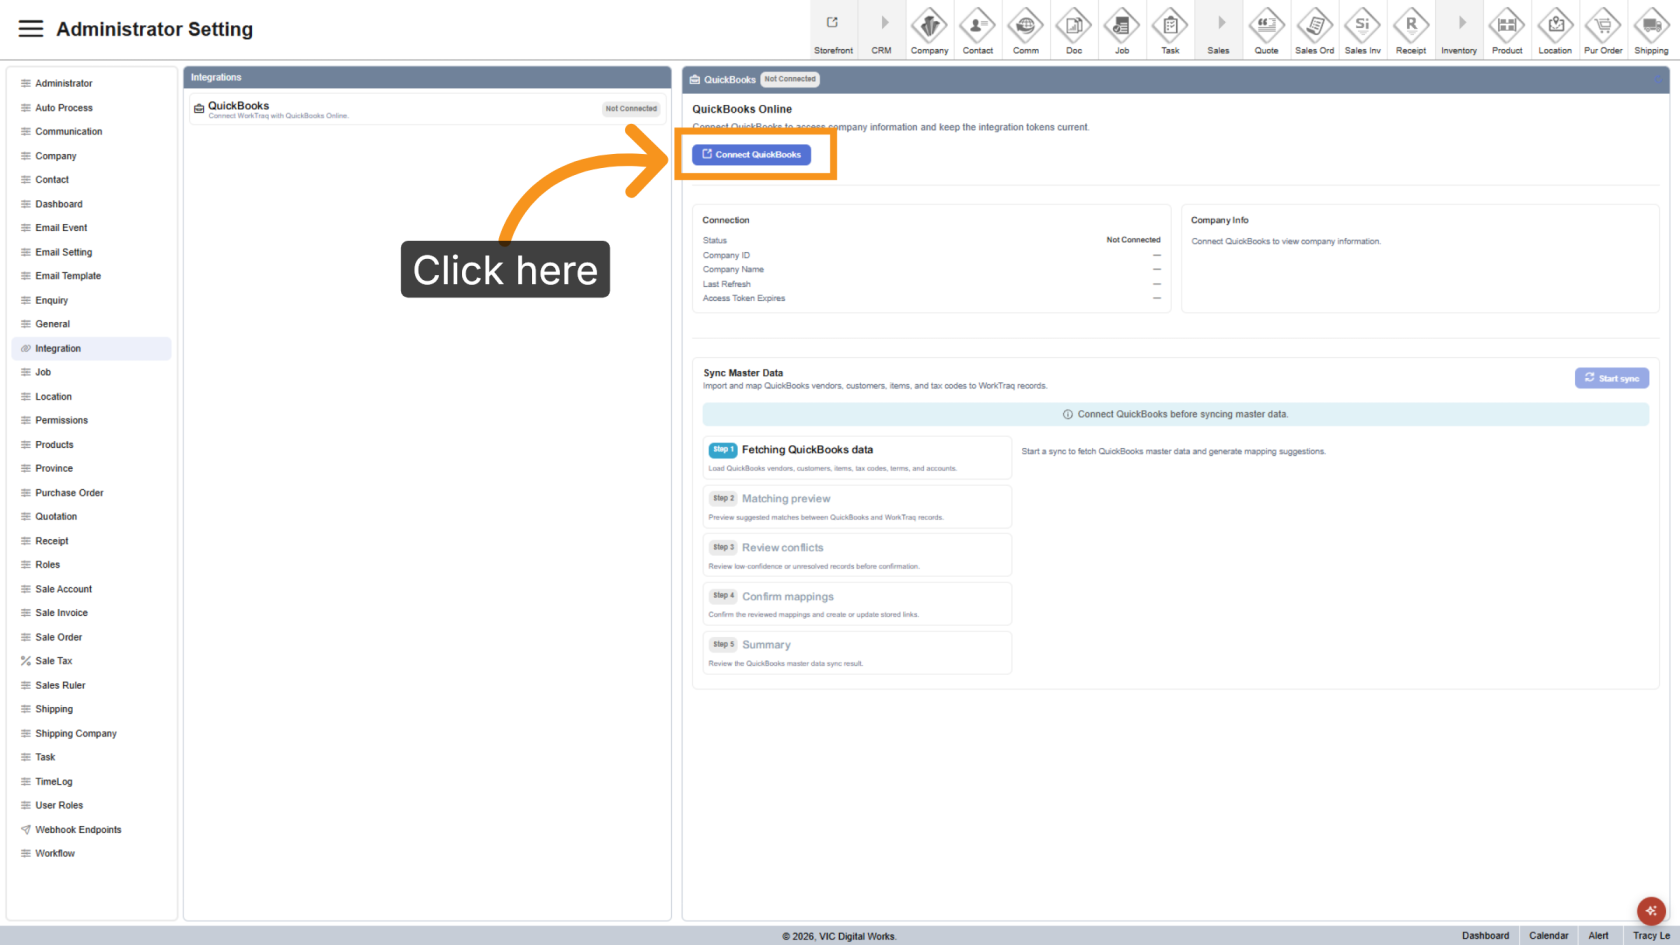
Task: Select Administrator in the sidebar
Action: (x=91, y=83)
